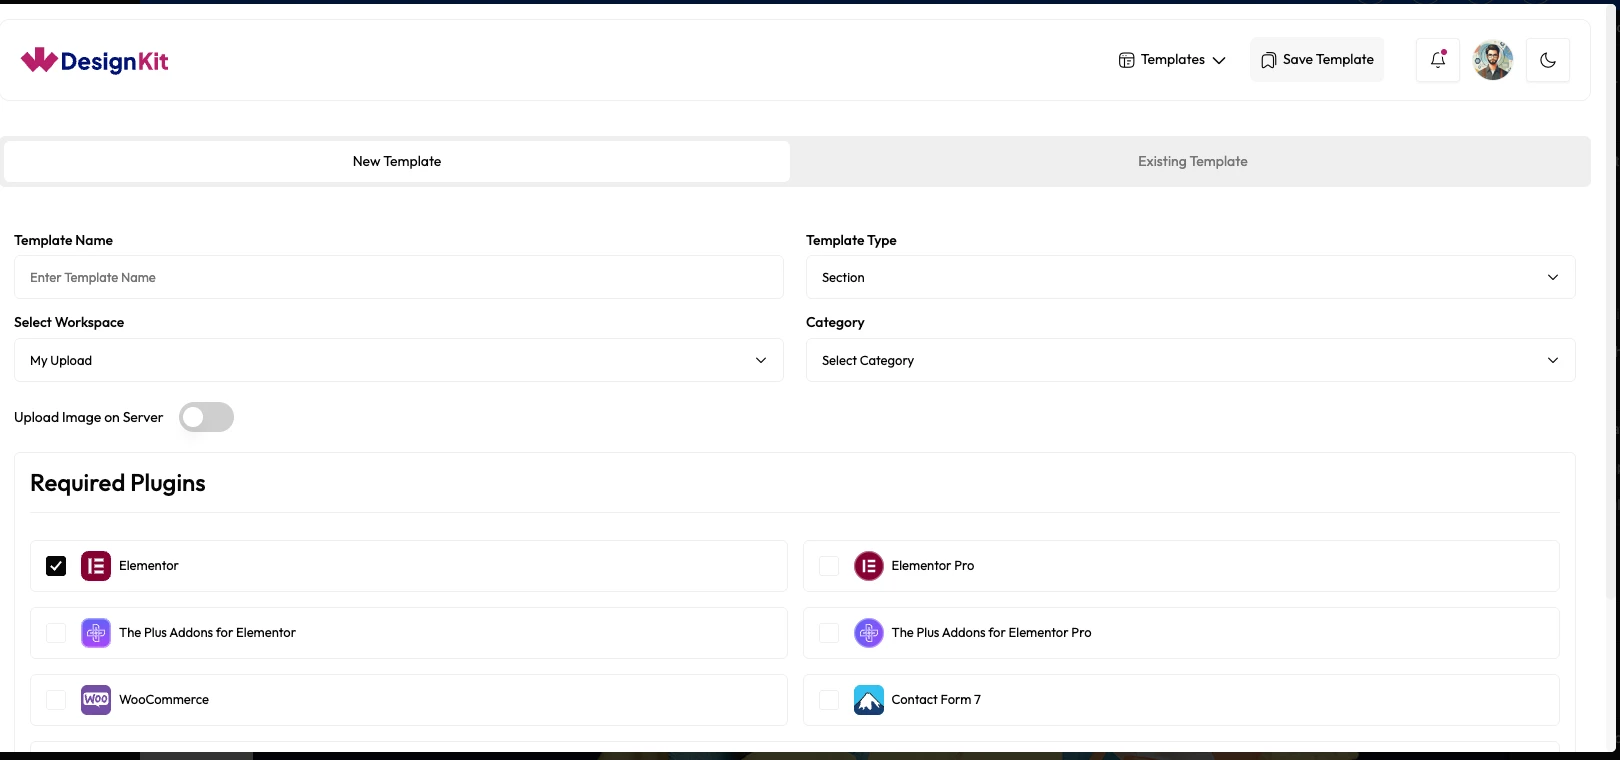Click The Plus Addons for Elementor Pro icon
This screenshot has width=1620, height=760.
[869, 633]
